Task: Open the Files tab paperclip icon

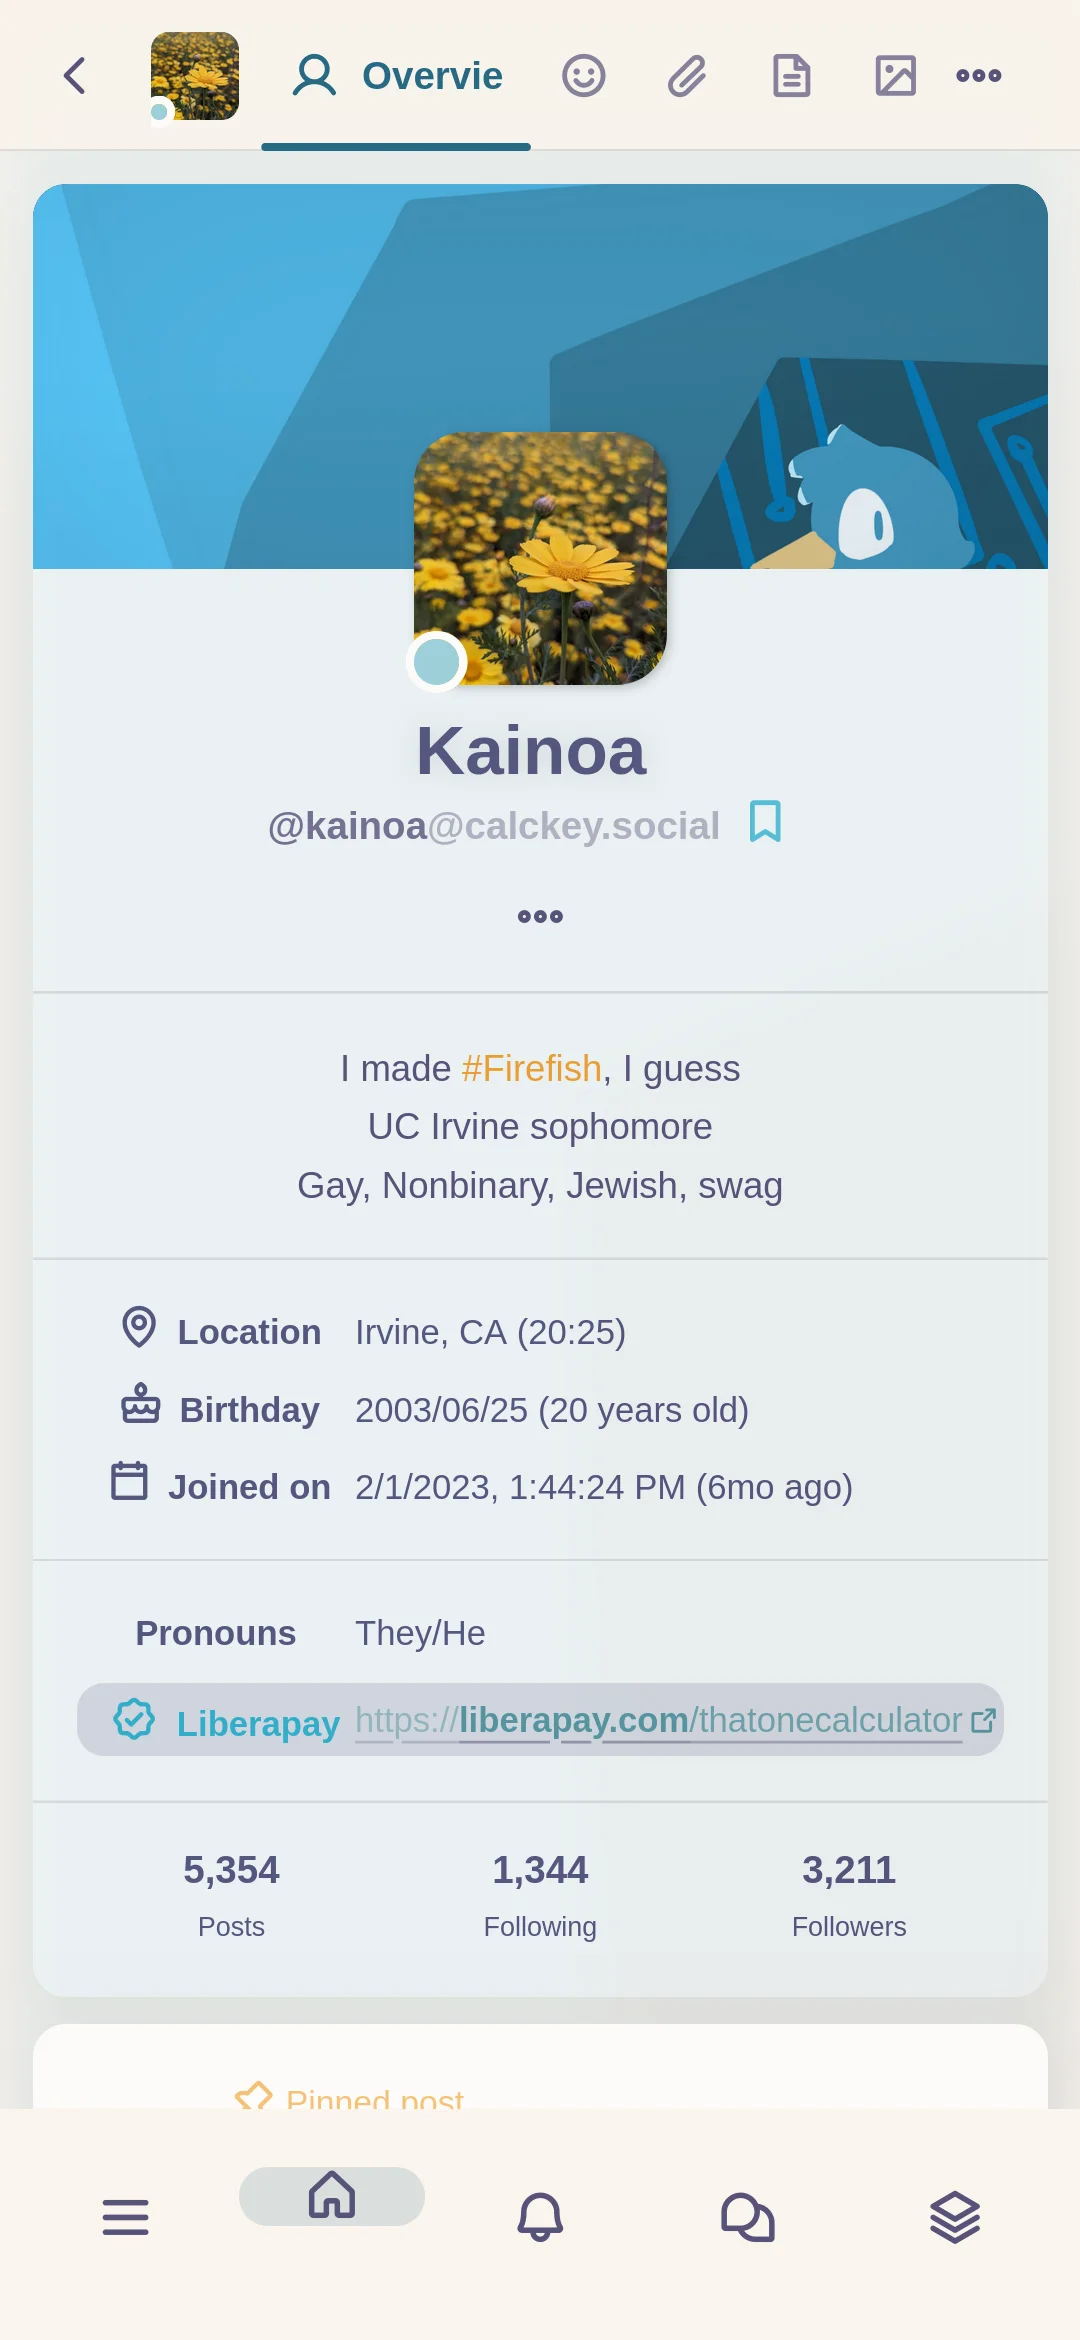Action: coord(687,75)
